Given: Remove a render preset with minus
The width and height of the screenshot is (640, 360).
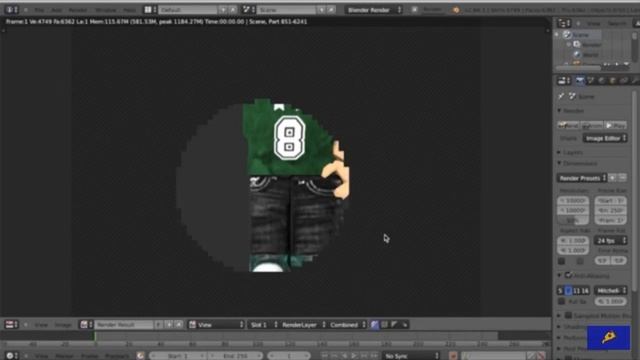Looking at the screenshot, I should [622, 178].
